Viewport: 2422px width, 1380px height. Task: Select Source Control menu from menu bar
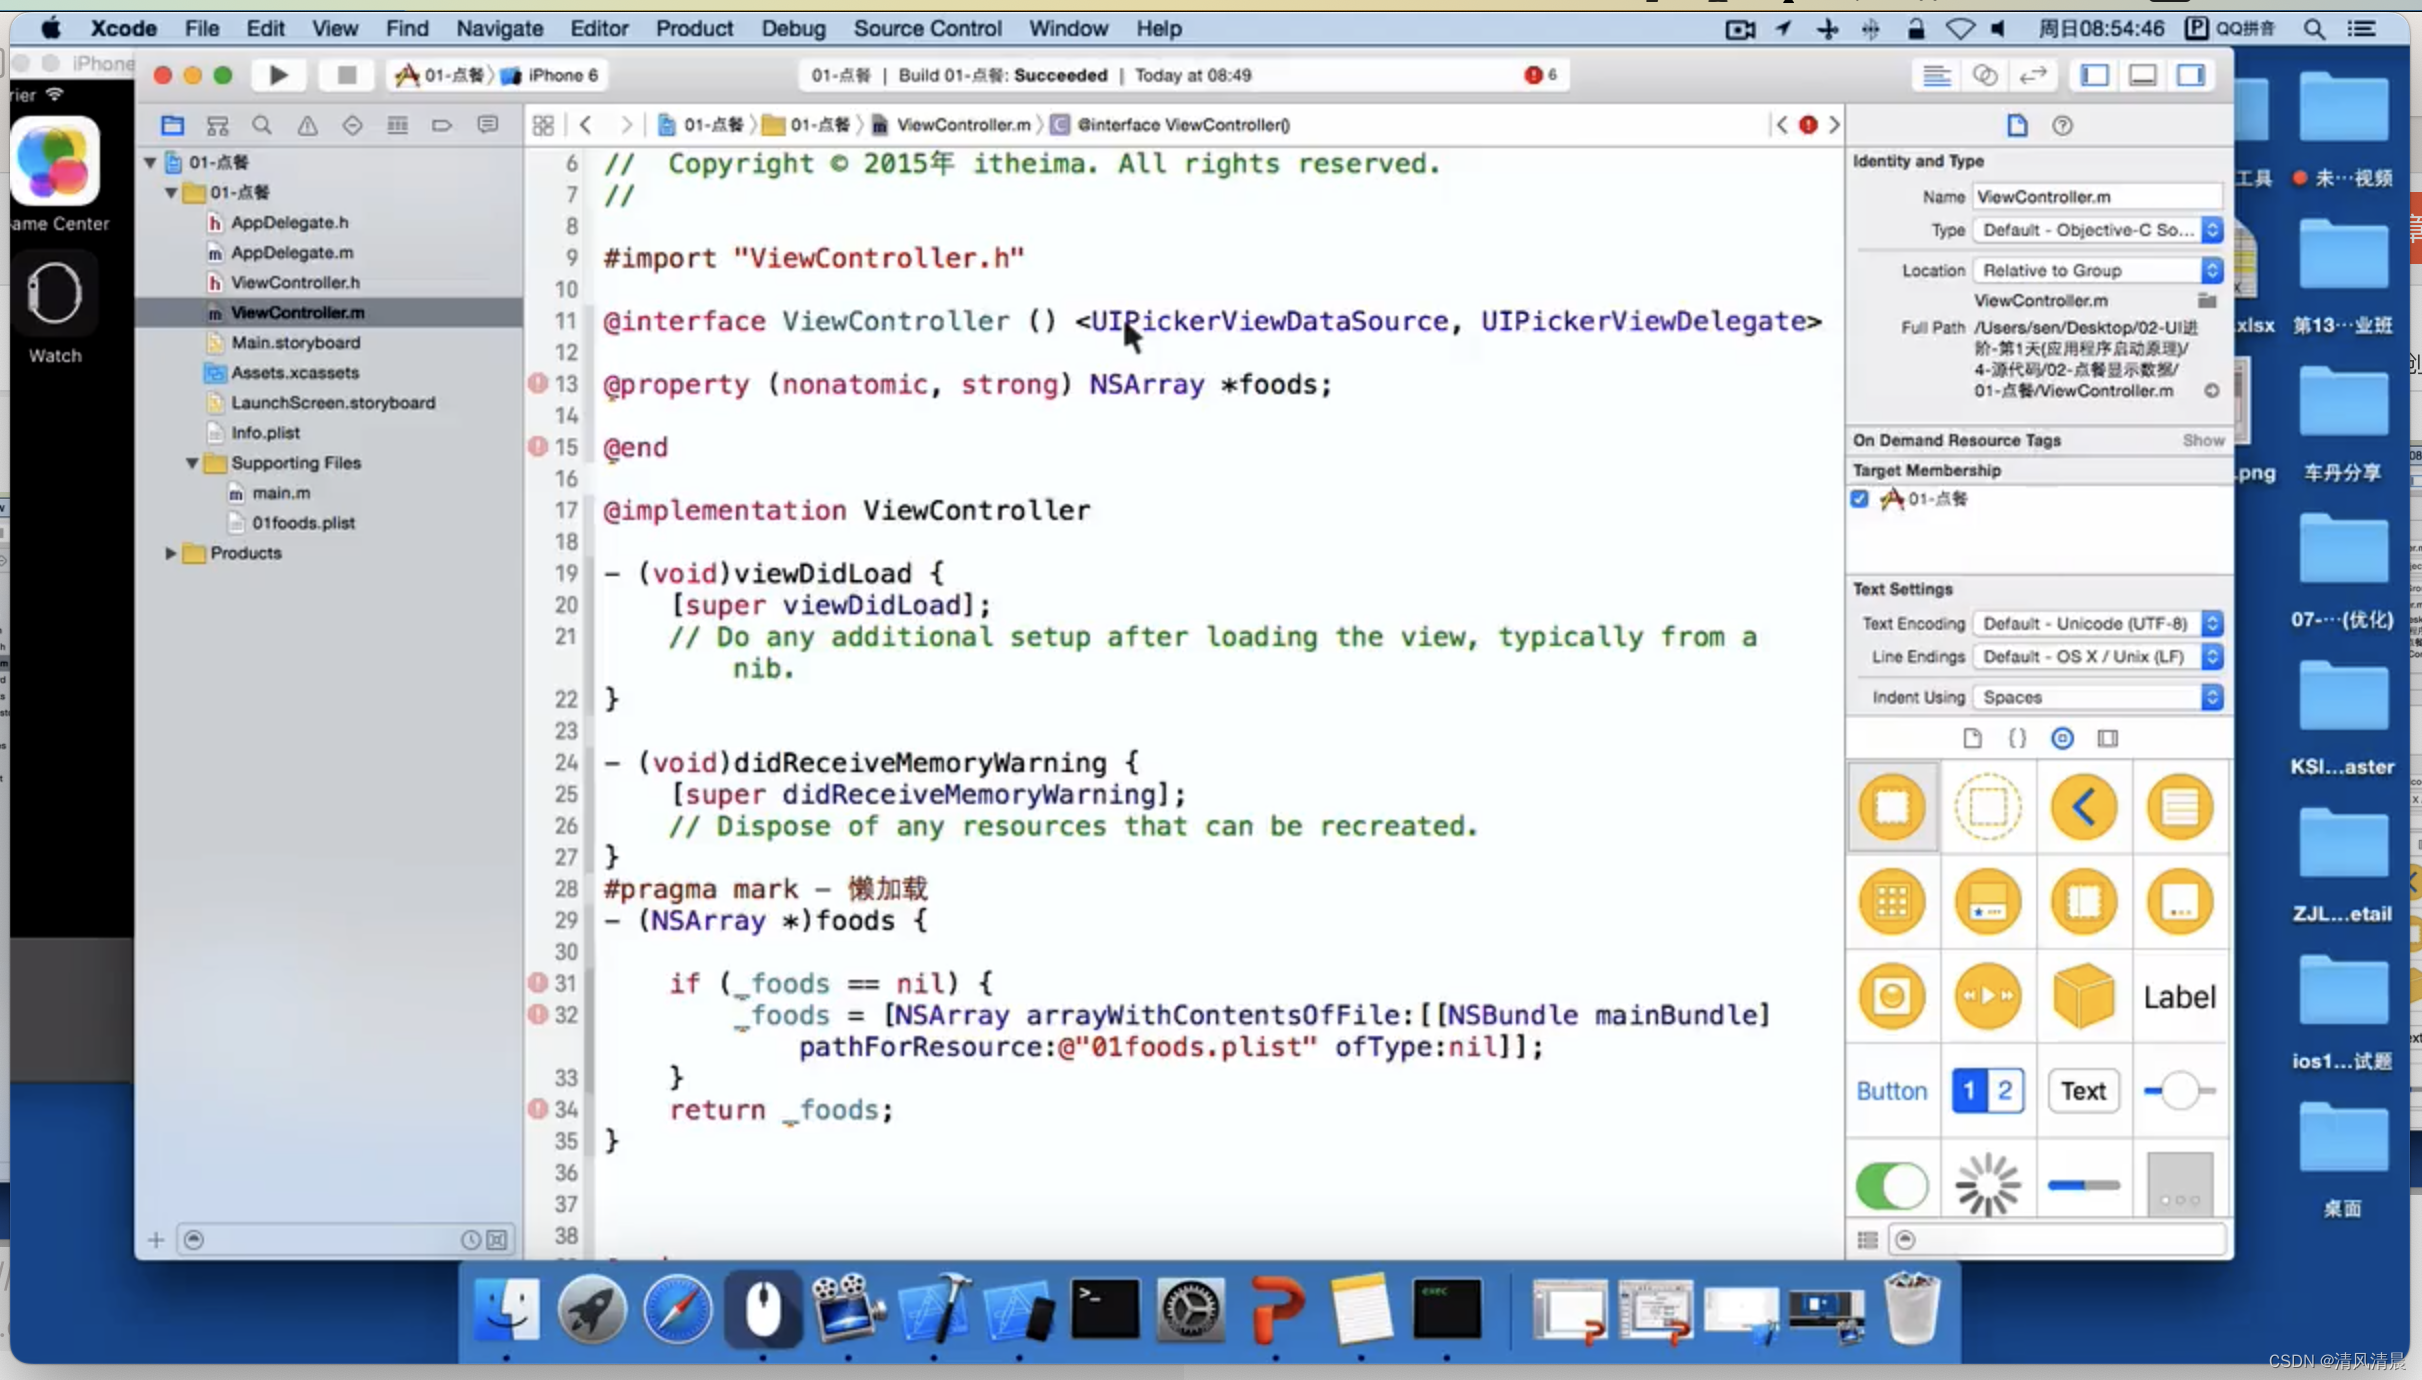point(925,28)
